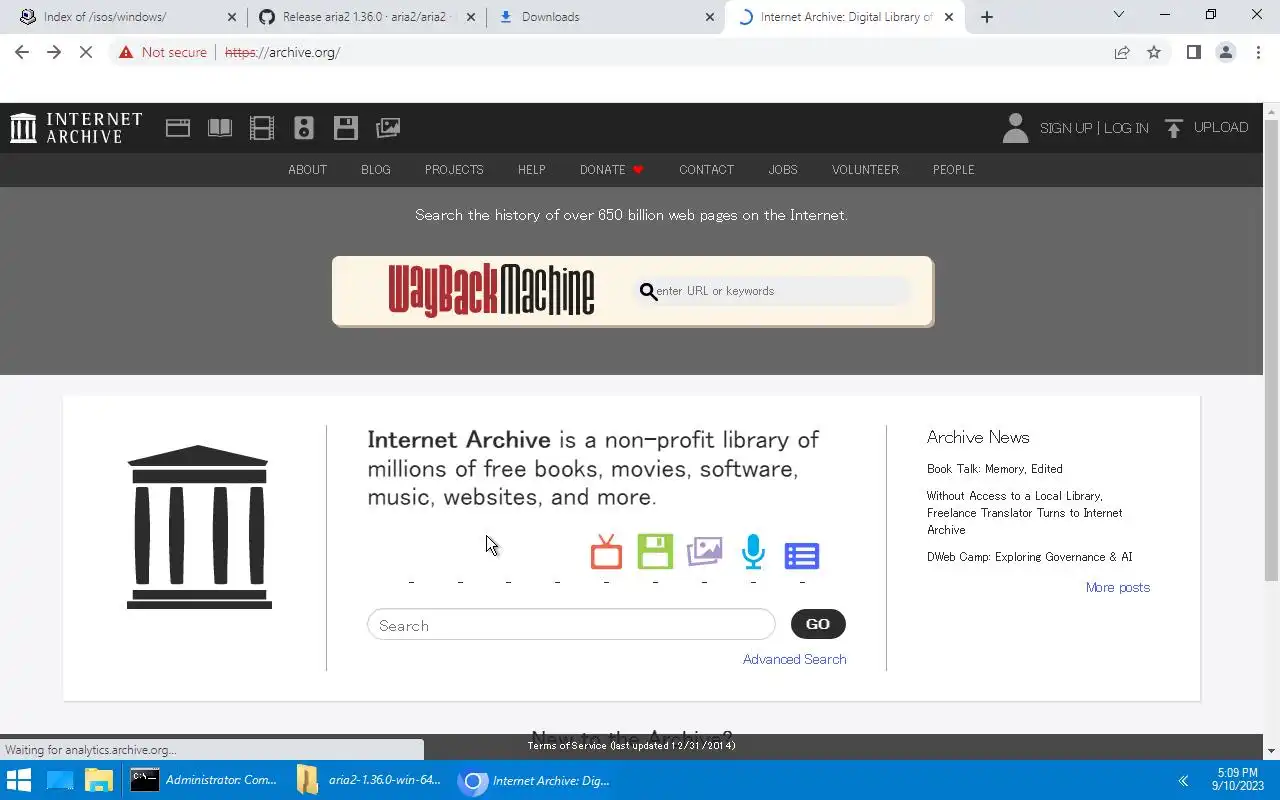Click the Not secure site info indicator
The width and height of the screenshot is (1280, 800).
(162, 52)
